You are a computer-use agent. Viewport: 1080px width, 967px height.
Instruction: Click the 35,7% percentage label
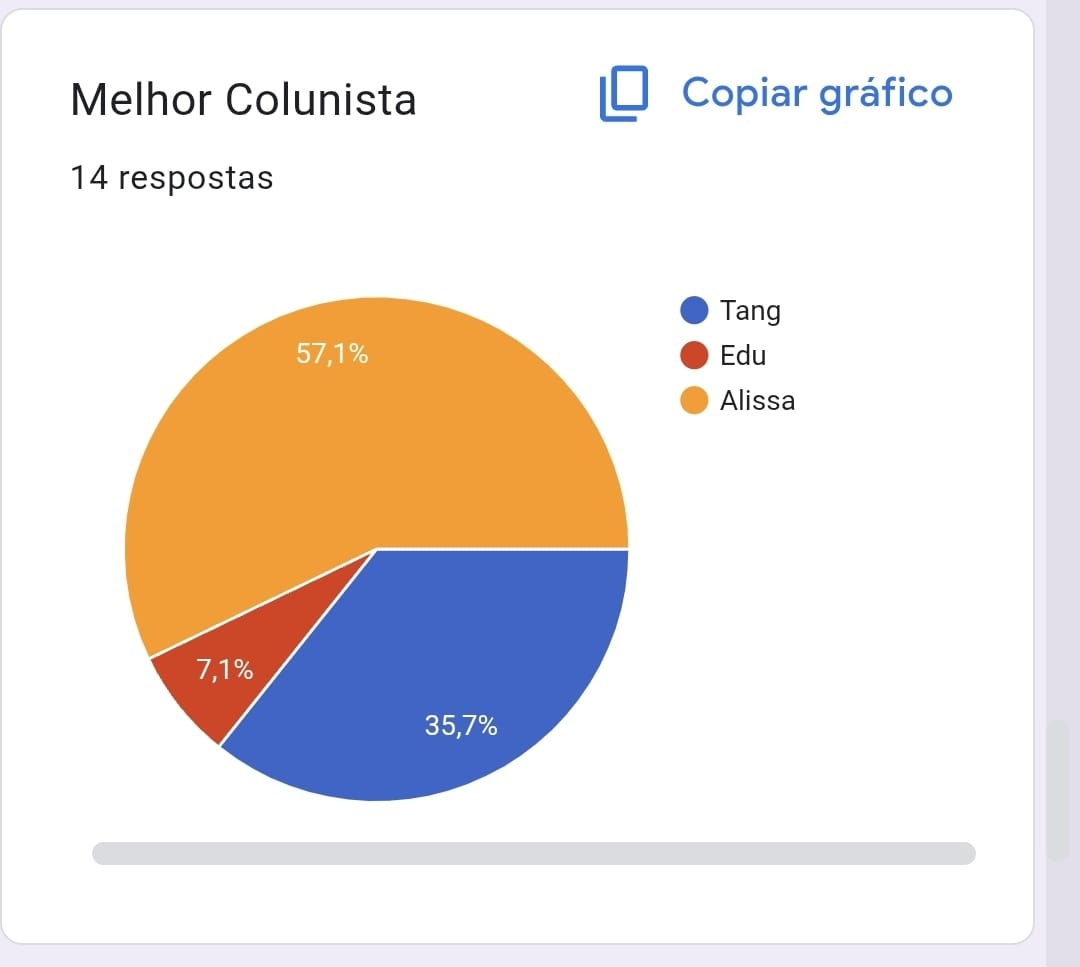[x=461, y=725]
